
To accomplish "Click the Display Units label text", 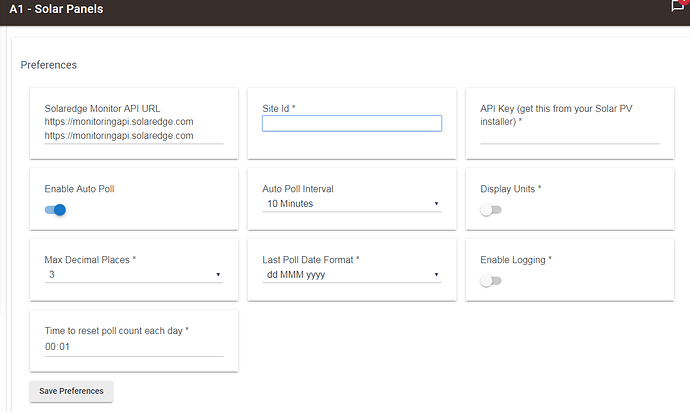I will point(507,189).
